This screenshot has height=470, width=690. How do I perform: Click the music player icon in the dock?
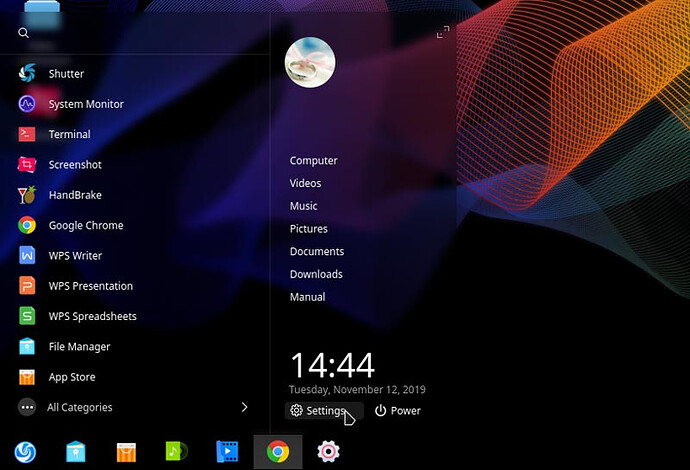click(x=176, y=452)
